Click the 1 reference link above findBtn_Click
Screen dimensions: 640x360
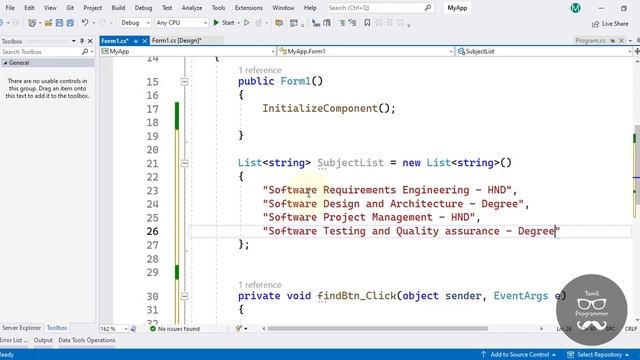[260, 284]
